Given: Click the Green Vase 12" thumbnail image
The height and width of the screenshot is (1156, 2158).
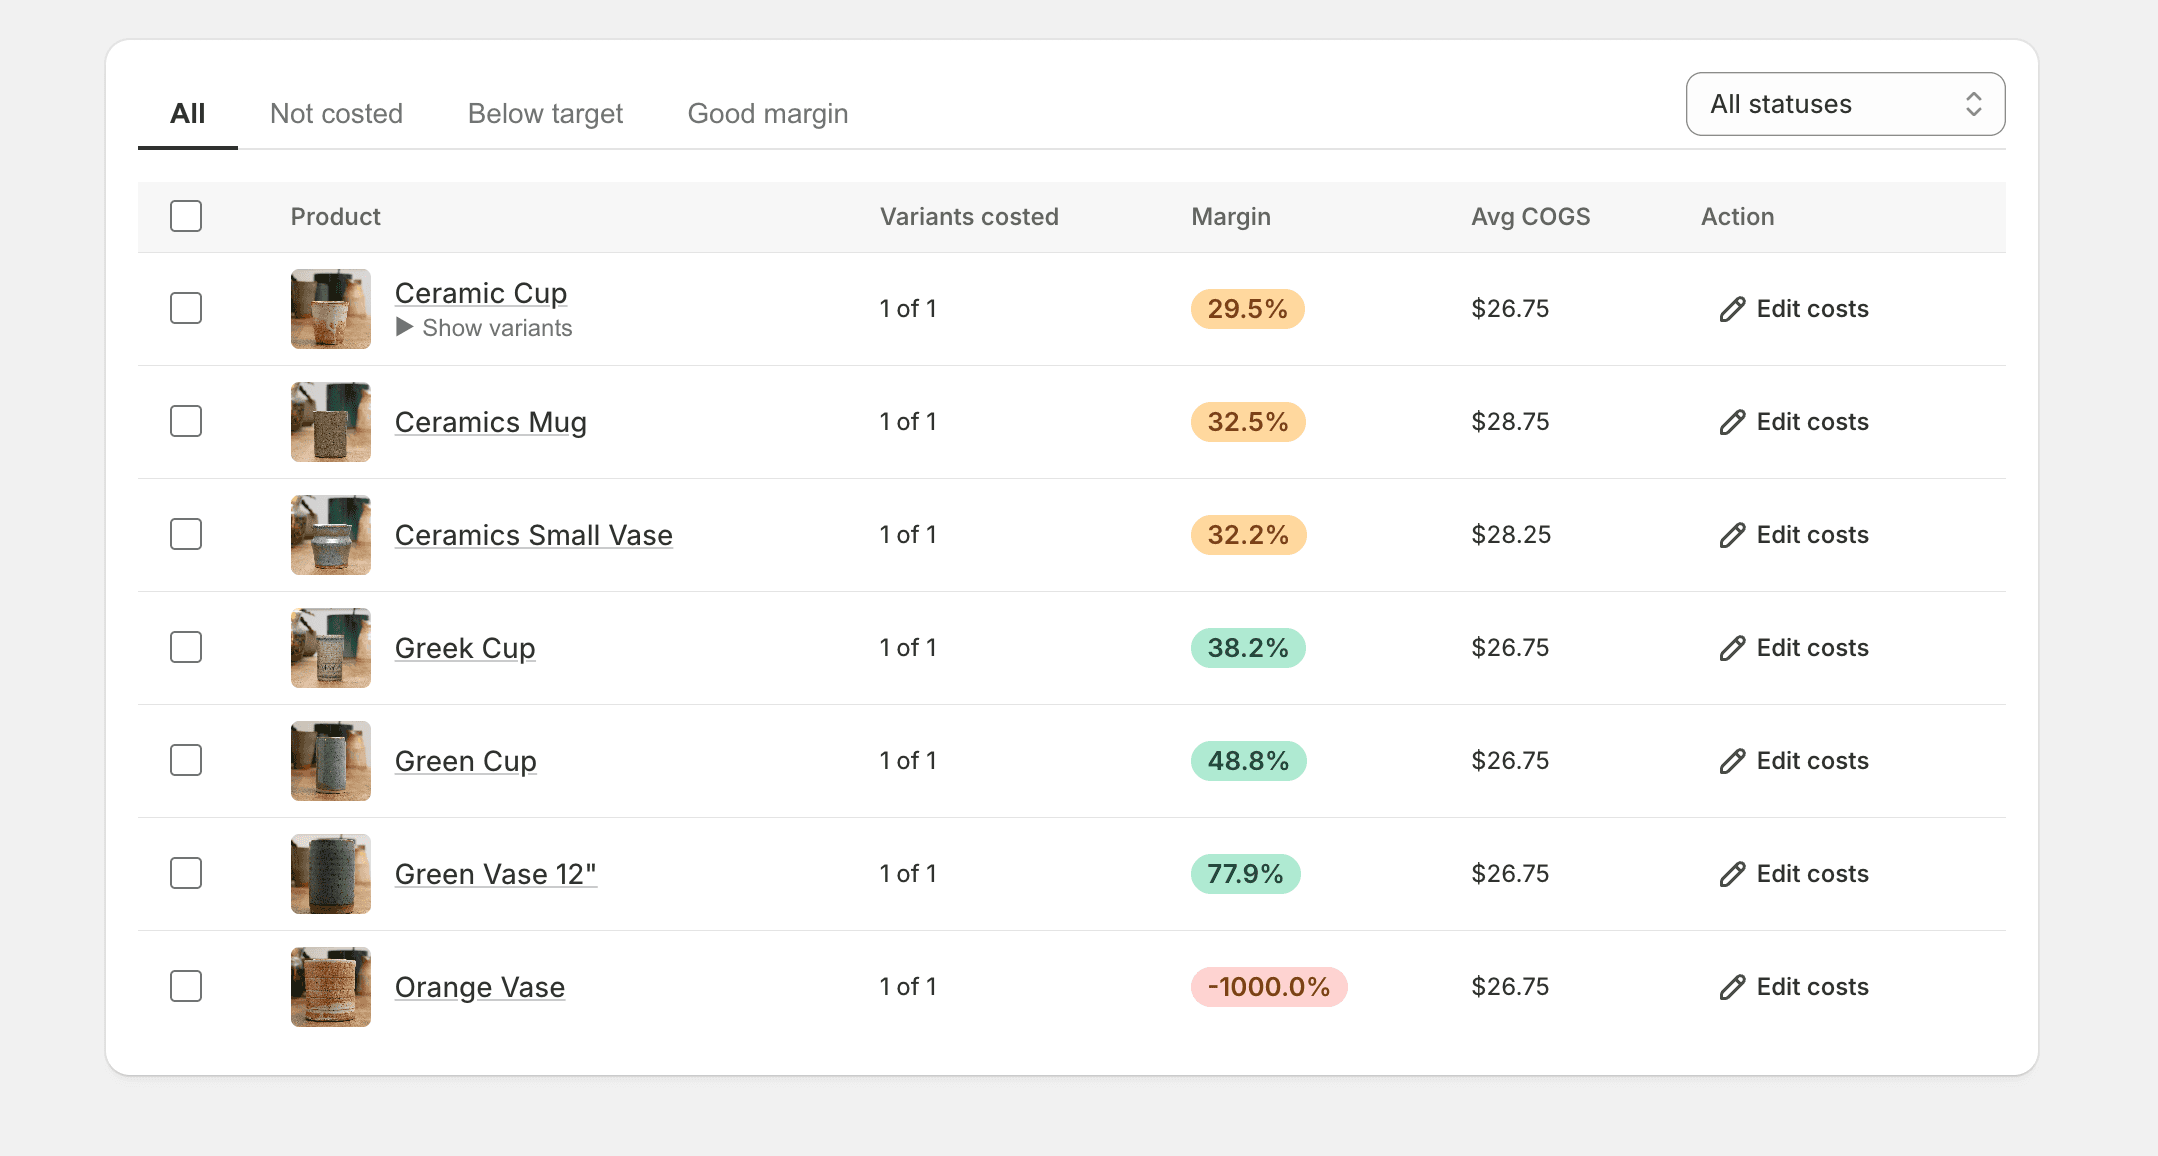Looking at the screenshot, I should (331, 874).
